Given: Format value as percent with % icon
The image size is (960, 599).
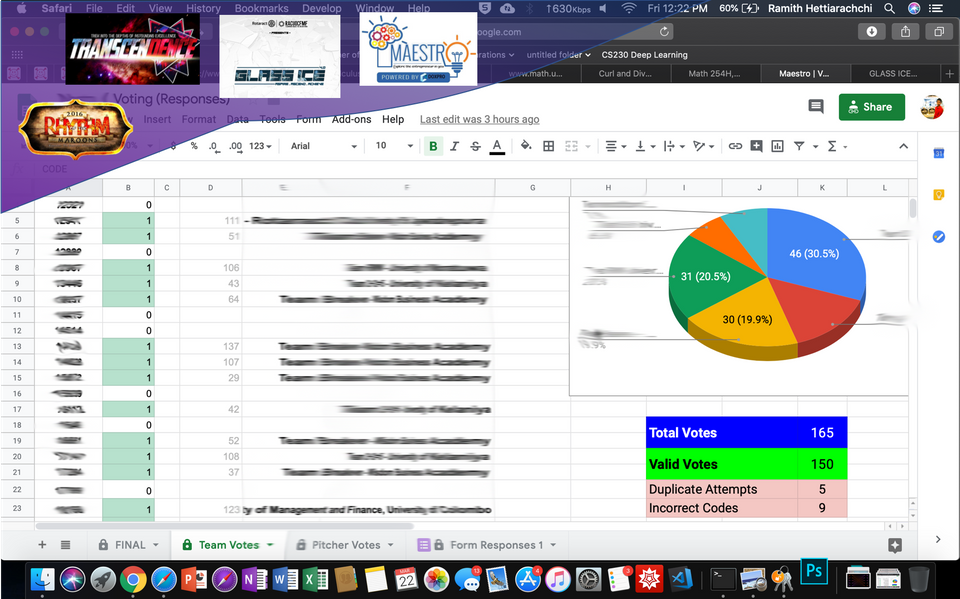Looking at the screenshot, I should click(x=195, y=146).
